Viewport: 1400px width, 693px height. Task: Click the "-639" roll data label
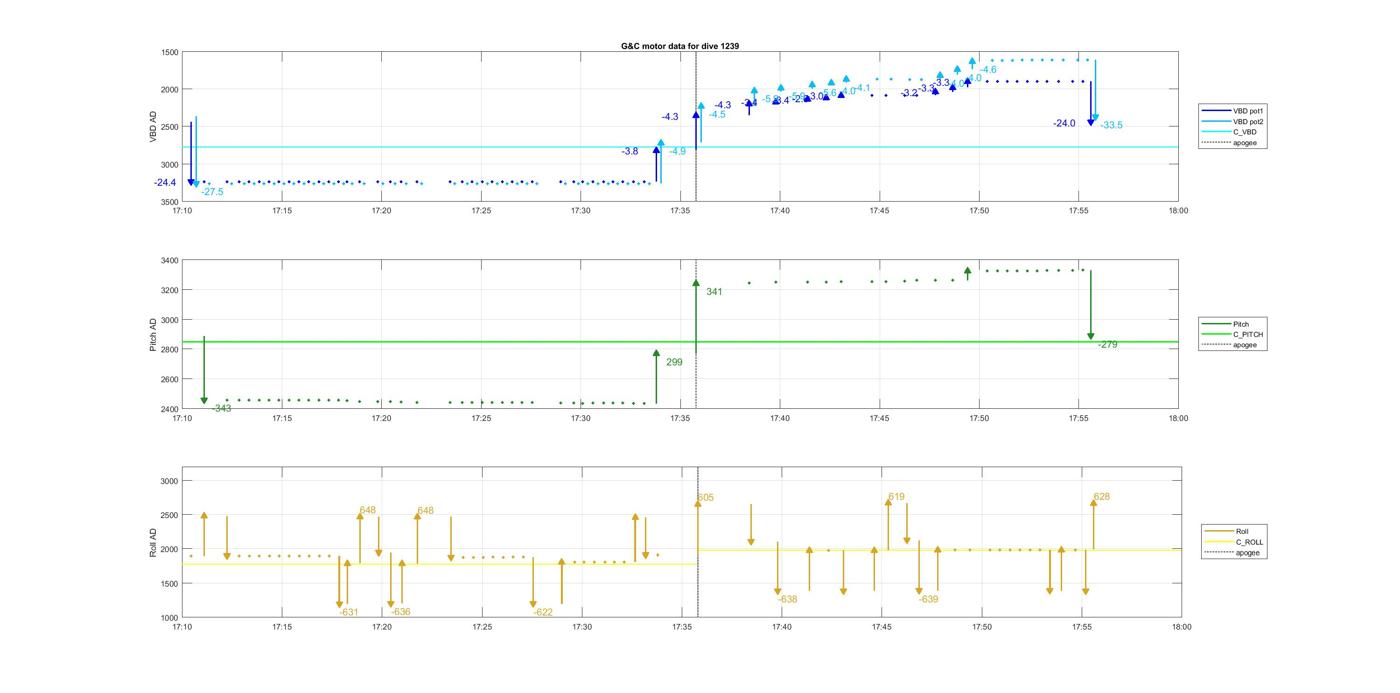click(928, 599)
